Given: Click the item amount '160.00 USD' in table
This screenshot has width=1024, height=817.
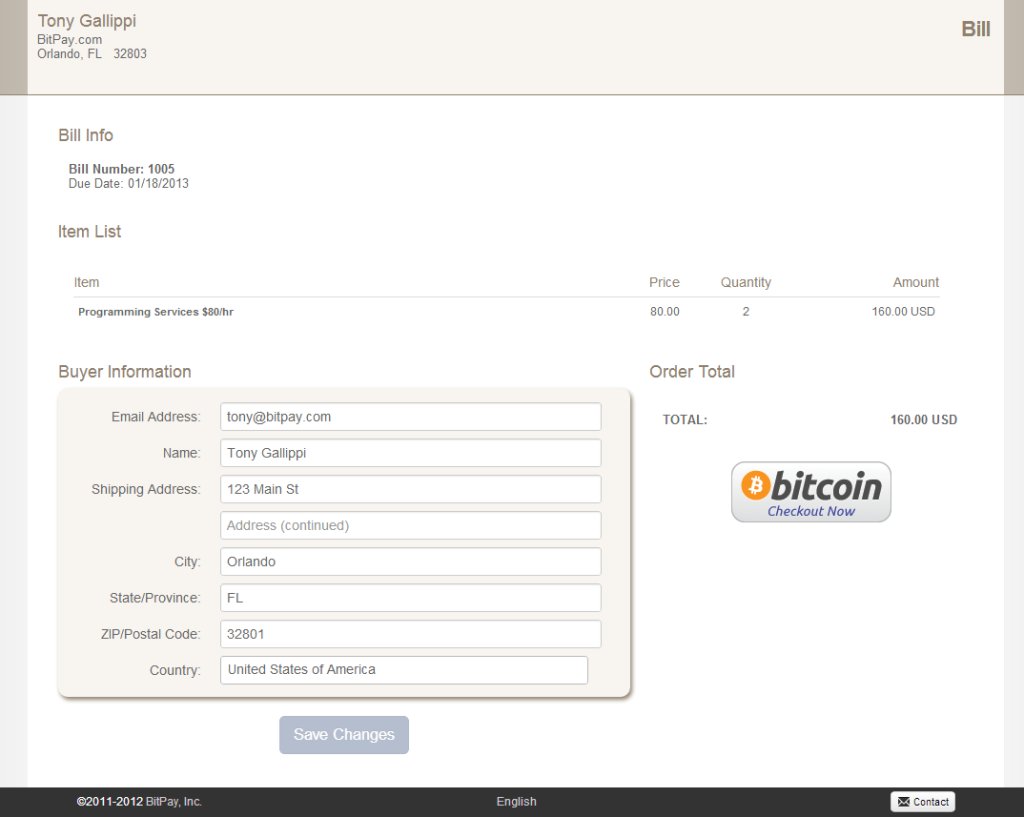Looking at the screenshot, I should coord(903,312).
